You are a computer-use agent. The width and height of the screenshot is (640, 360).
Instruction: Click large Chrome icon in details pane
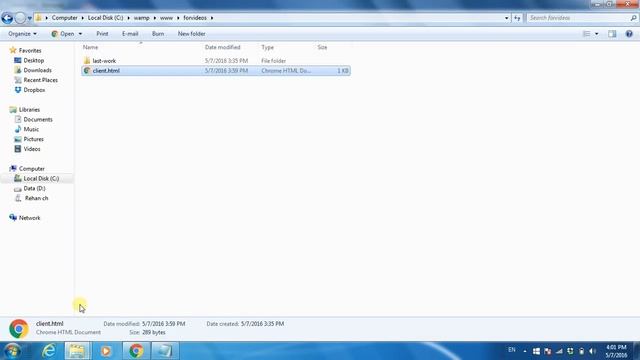point(19,329)
